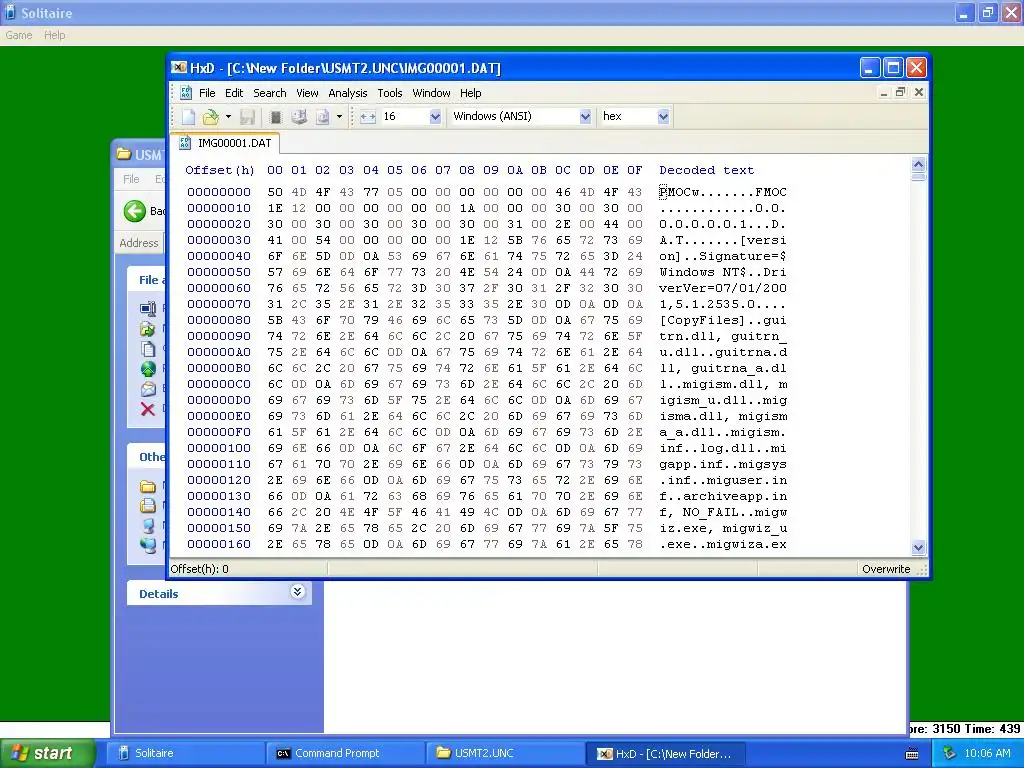
Task: Click the 'Offset(h)' column header
Action: pos(219,170)
